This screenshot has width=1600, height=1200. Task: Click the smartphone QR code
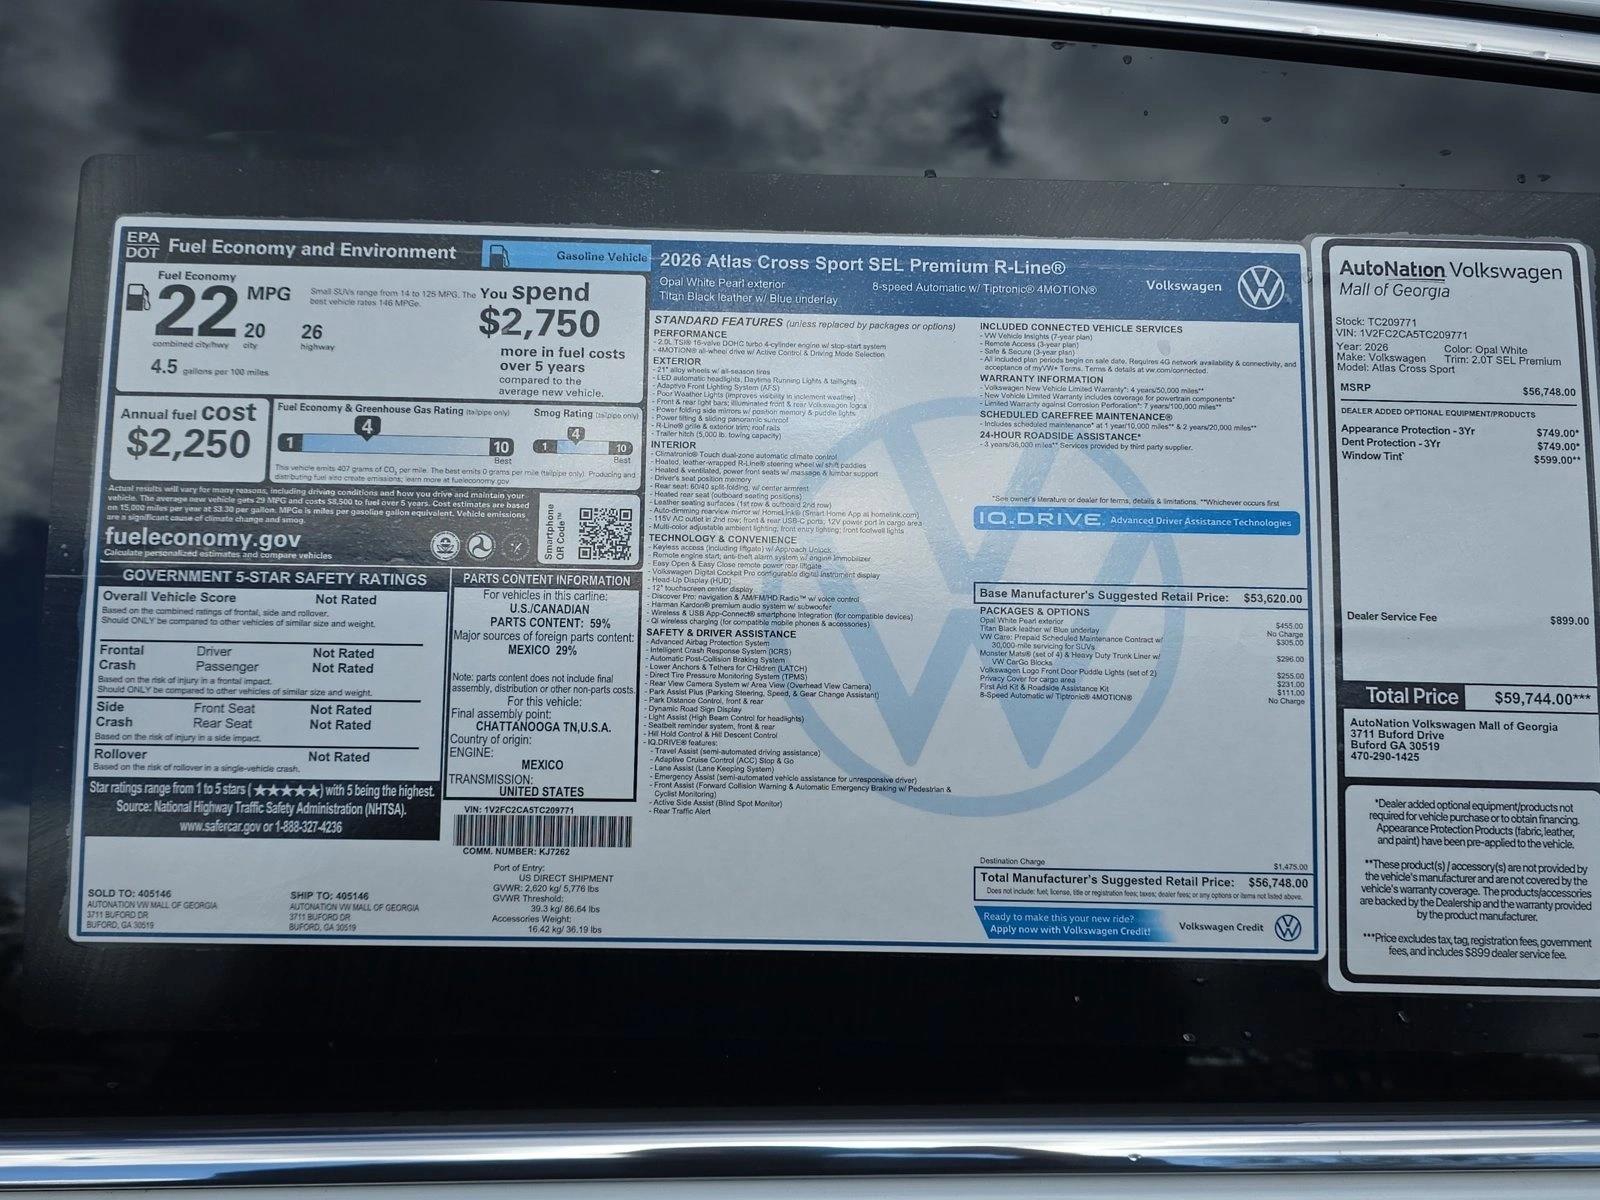pos(605,534)
